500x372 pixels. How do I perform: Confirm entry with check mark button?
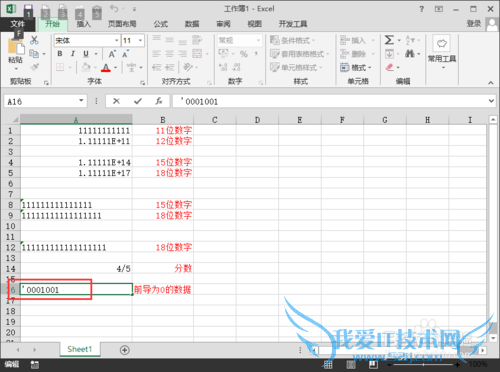tap(138, 101)
